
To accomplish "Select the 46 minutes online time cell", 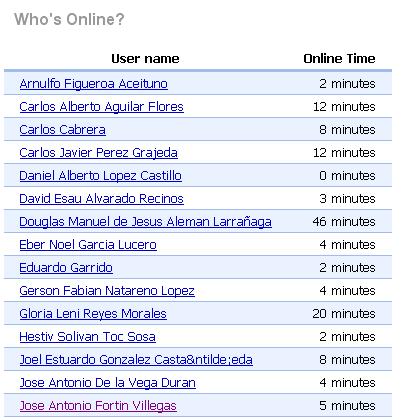I will point(344,222).
